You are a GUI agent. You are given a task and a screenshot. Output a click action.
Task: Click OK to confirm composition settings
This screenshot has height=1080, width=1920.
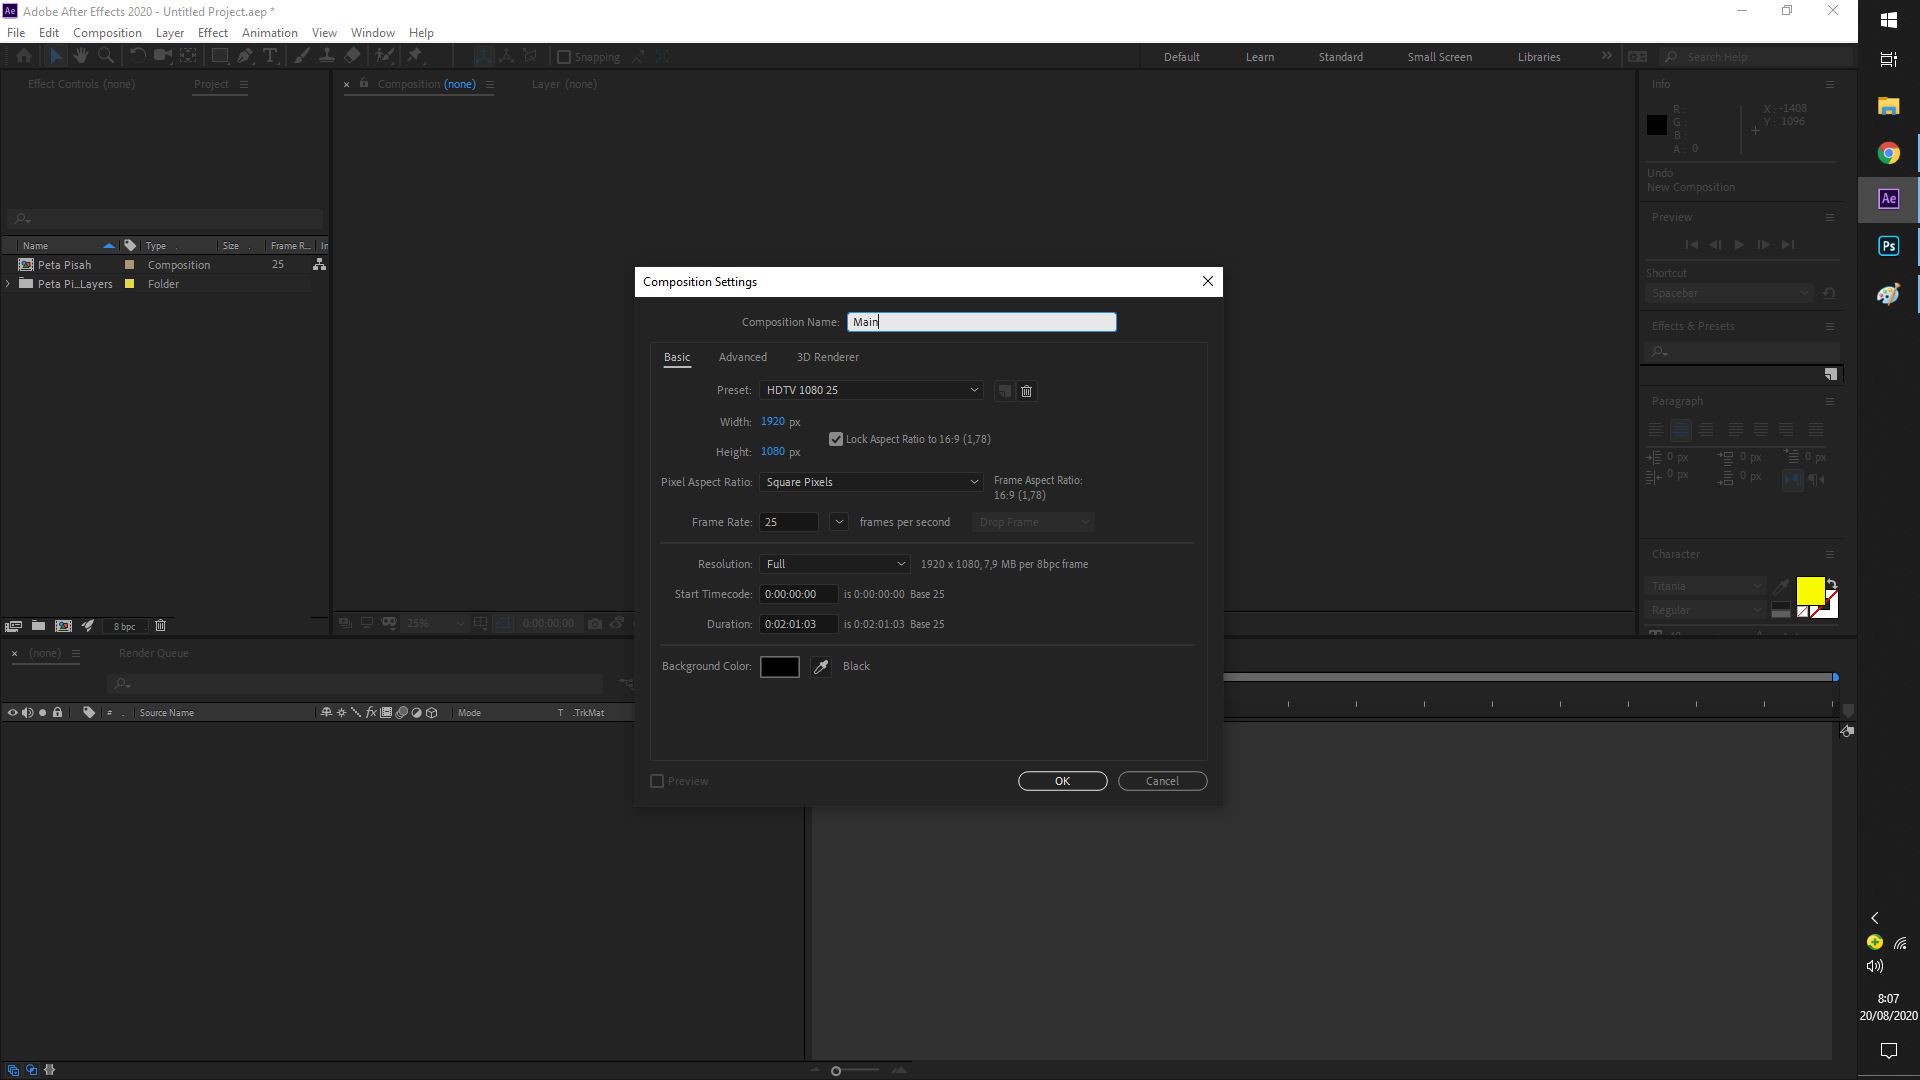coord(1062,781)
